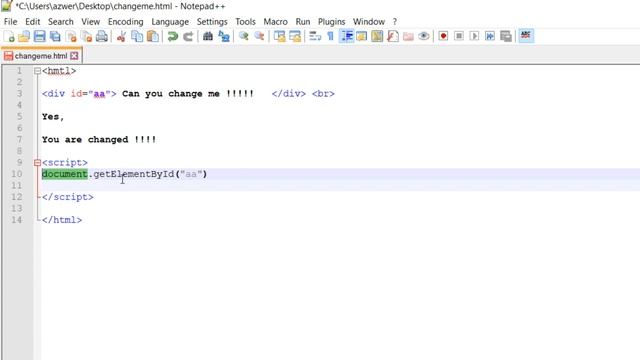Save the current recorded macro icon
The height and width of the screenshot is (360, 640).
506,36
